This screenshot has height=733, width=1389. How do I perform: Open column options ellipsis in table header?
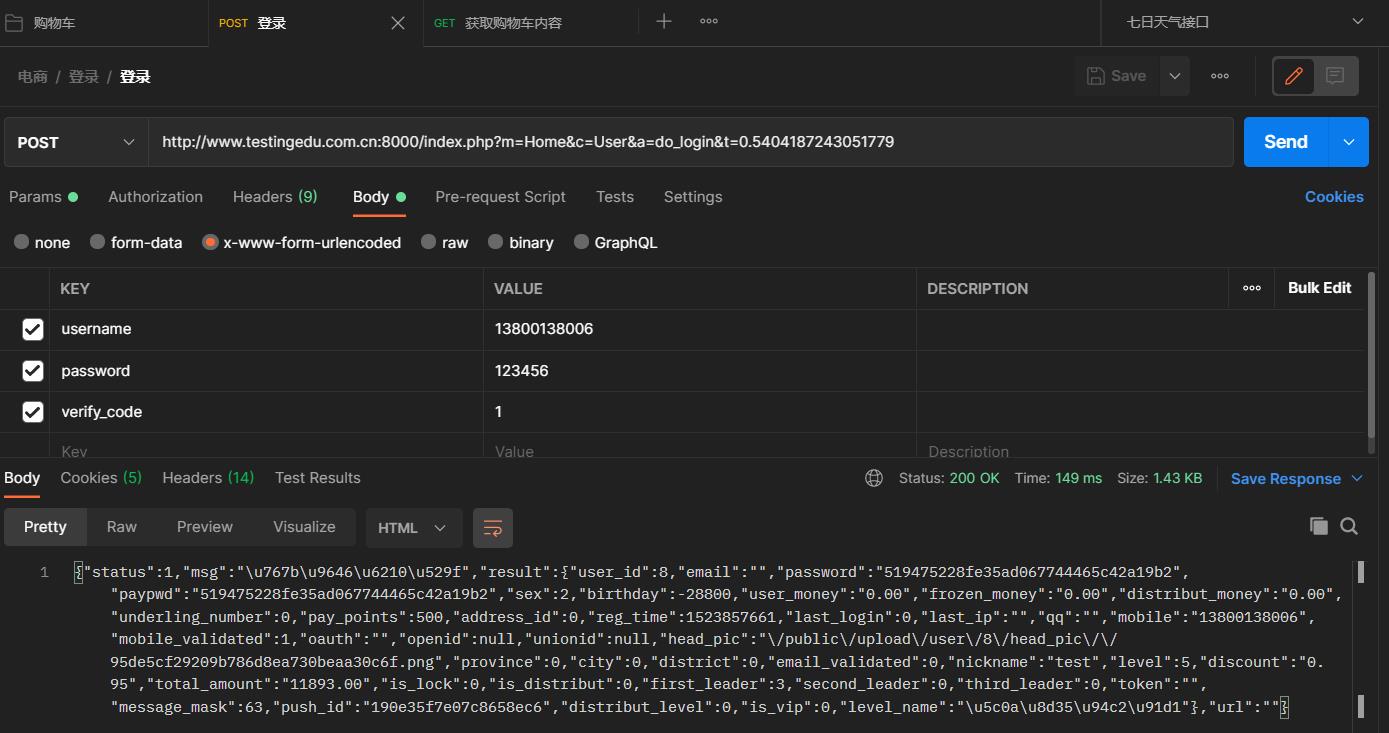coord(1252,288)
